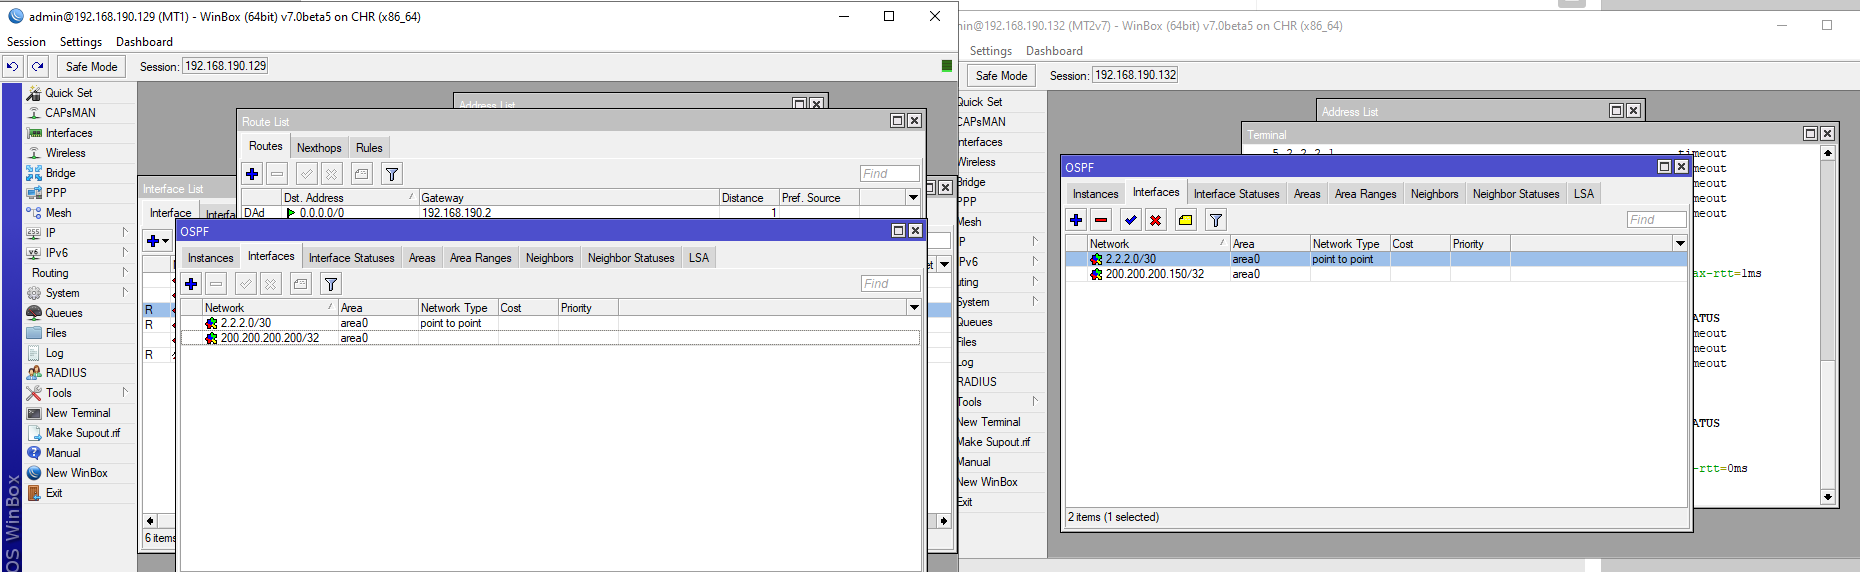Toggle Safe Mode in the MT2v7 window
Screen dimensions: 1860x572
point(1001,75)
